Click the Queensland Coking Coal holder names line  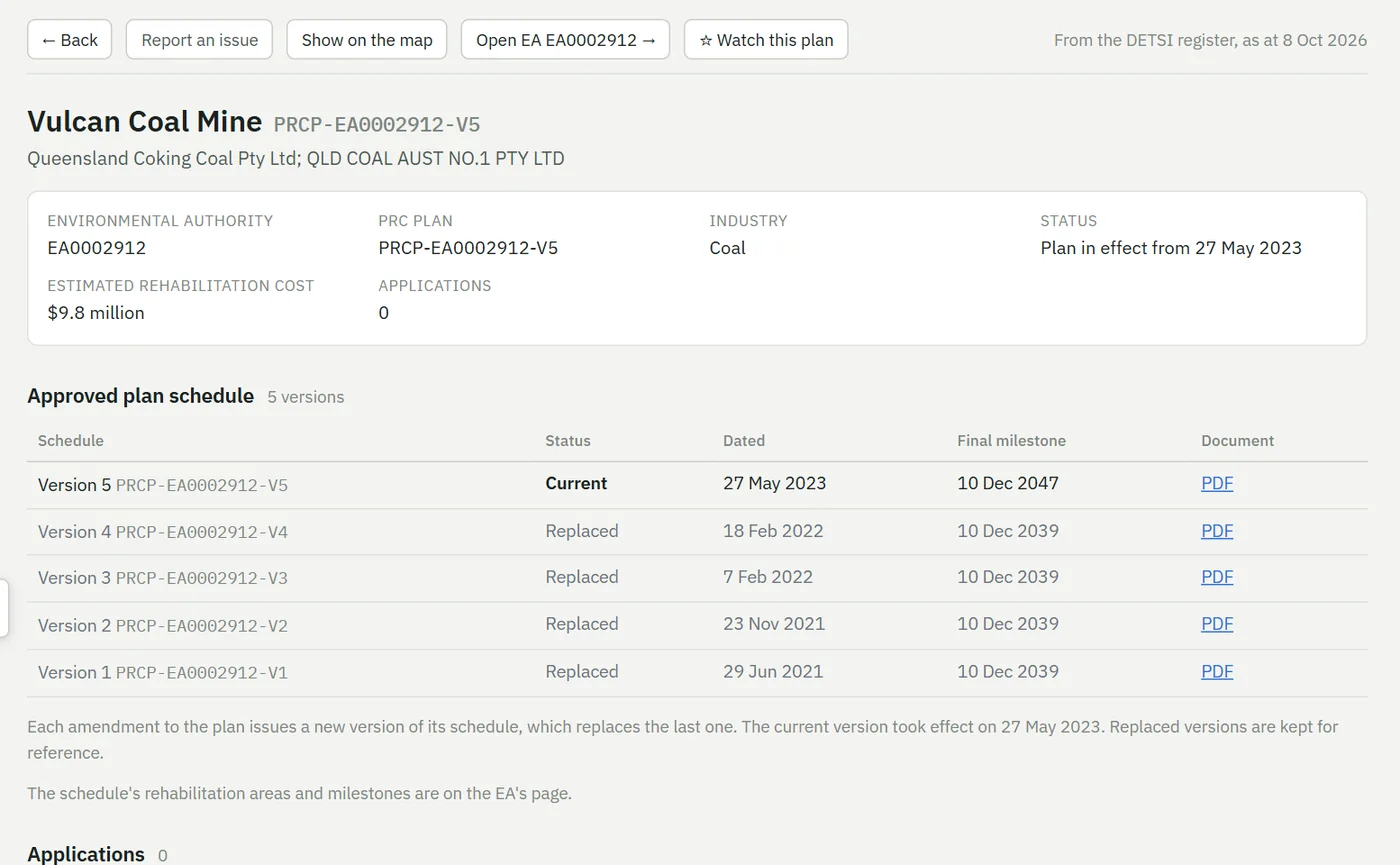pyautogui.click(x=296, y=158)
